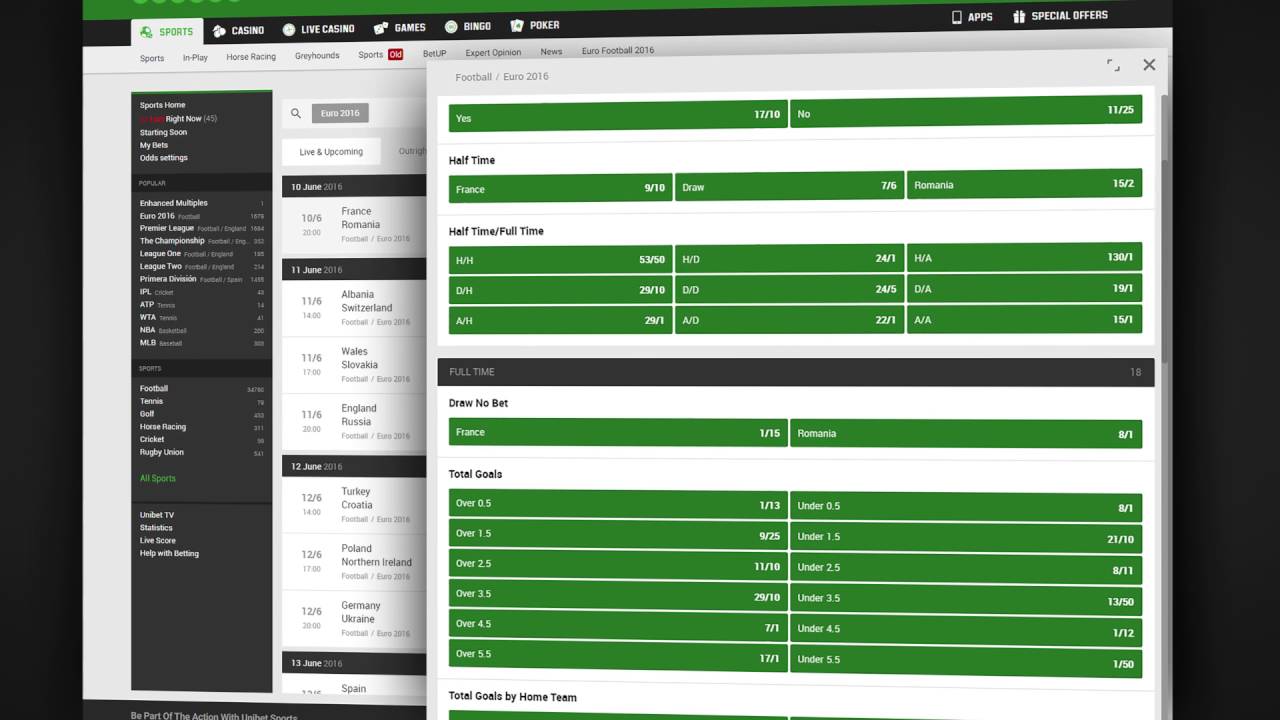The height and width of the screenshot is (720, 1280).
Task: Select The Championship in popular list
Action: coord(201,241)
